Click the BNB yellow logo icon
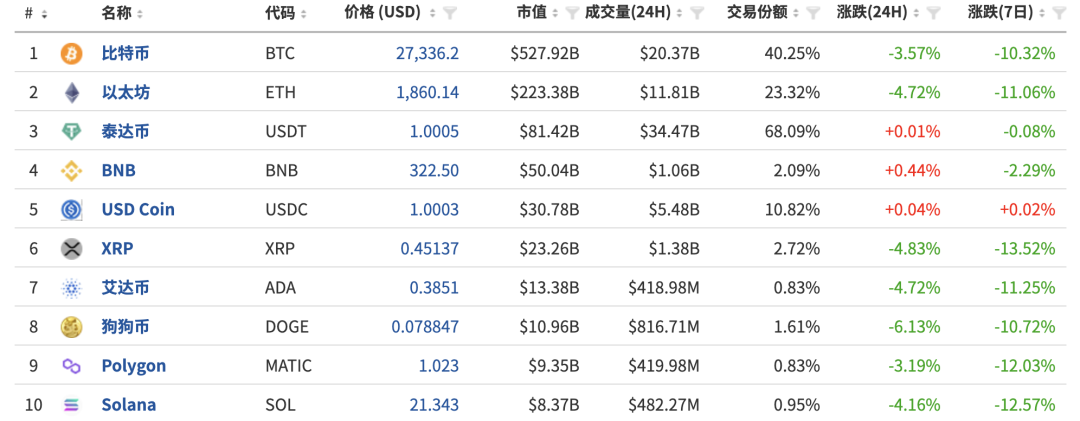This screenshot has width=1080, height=421. (71, 171)
